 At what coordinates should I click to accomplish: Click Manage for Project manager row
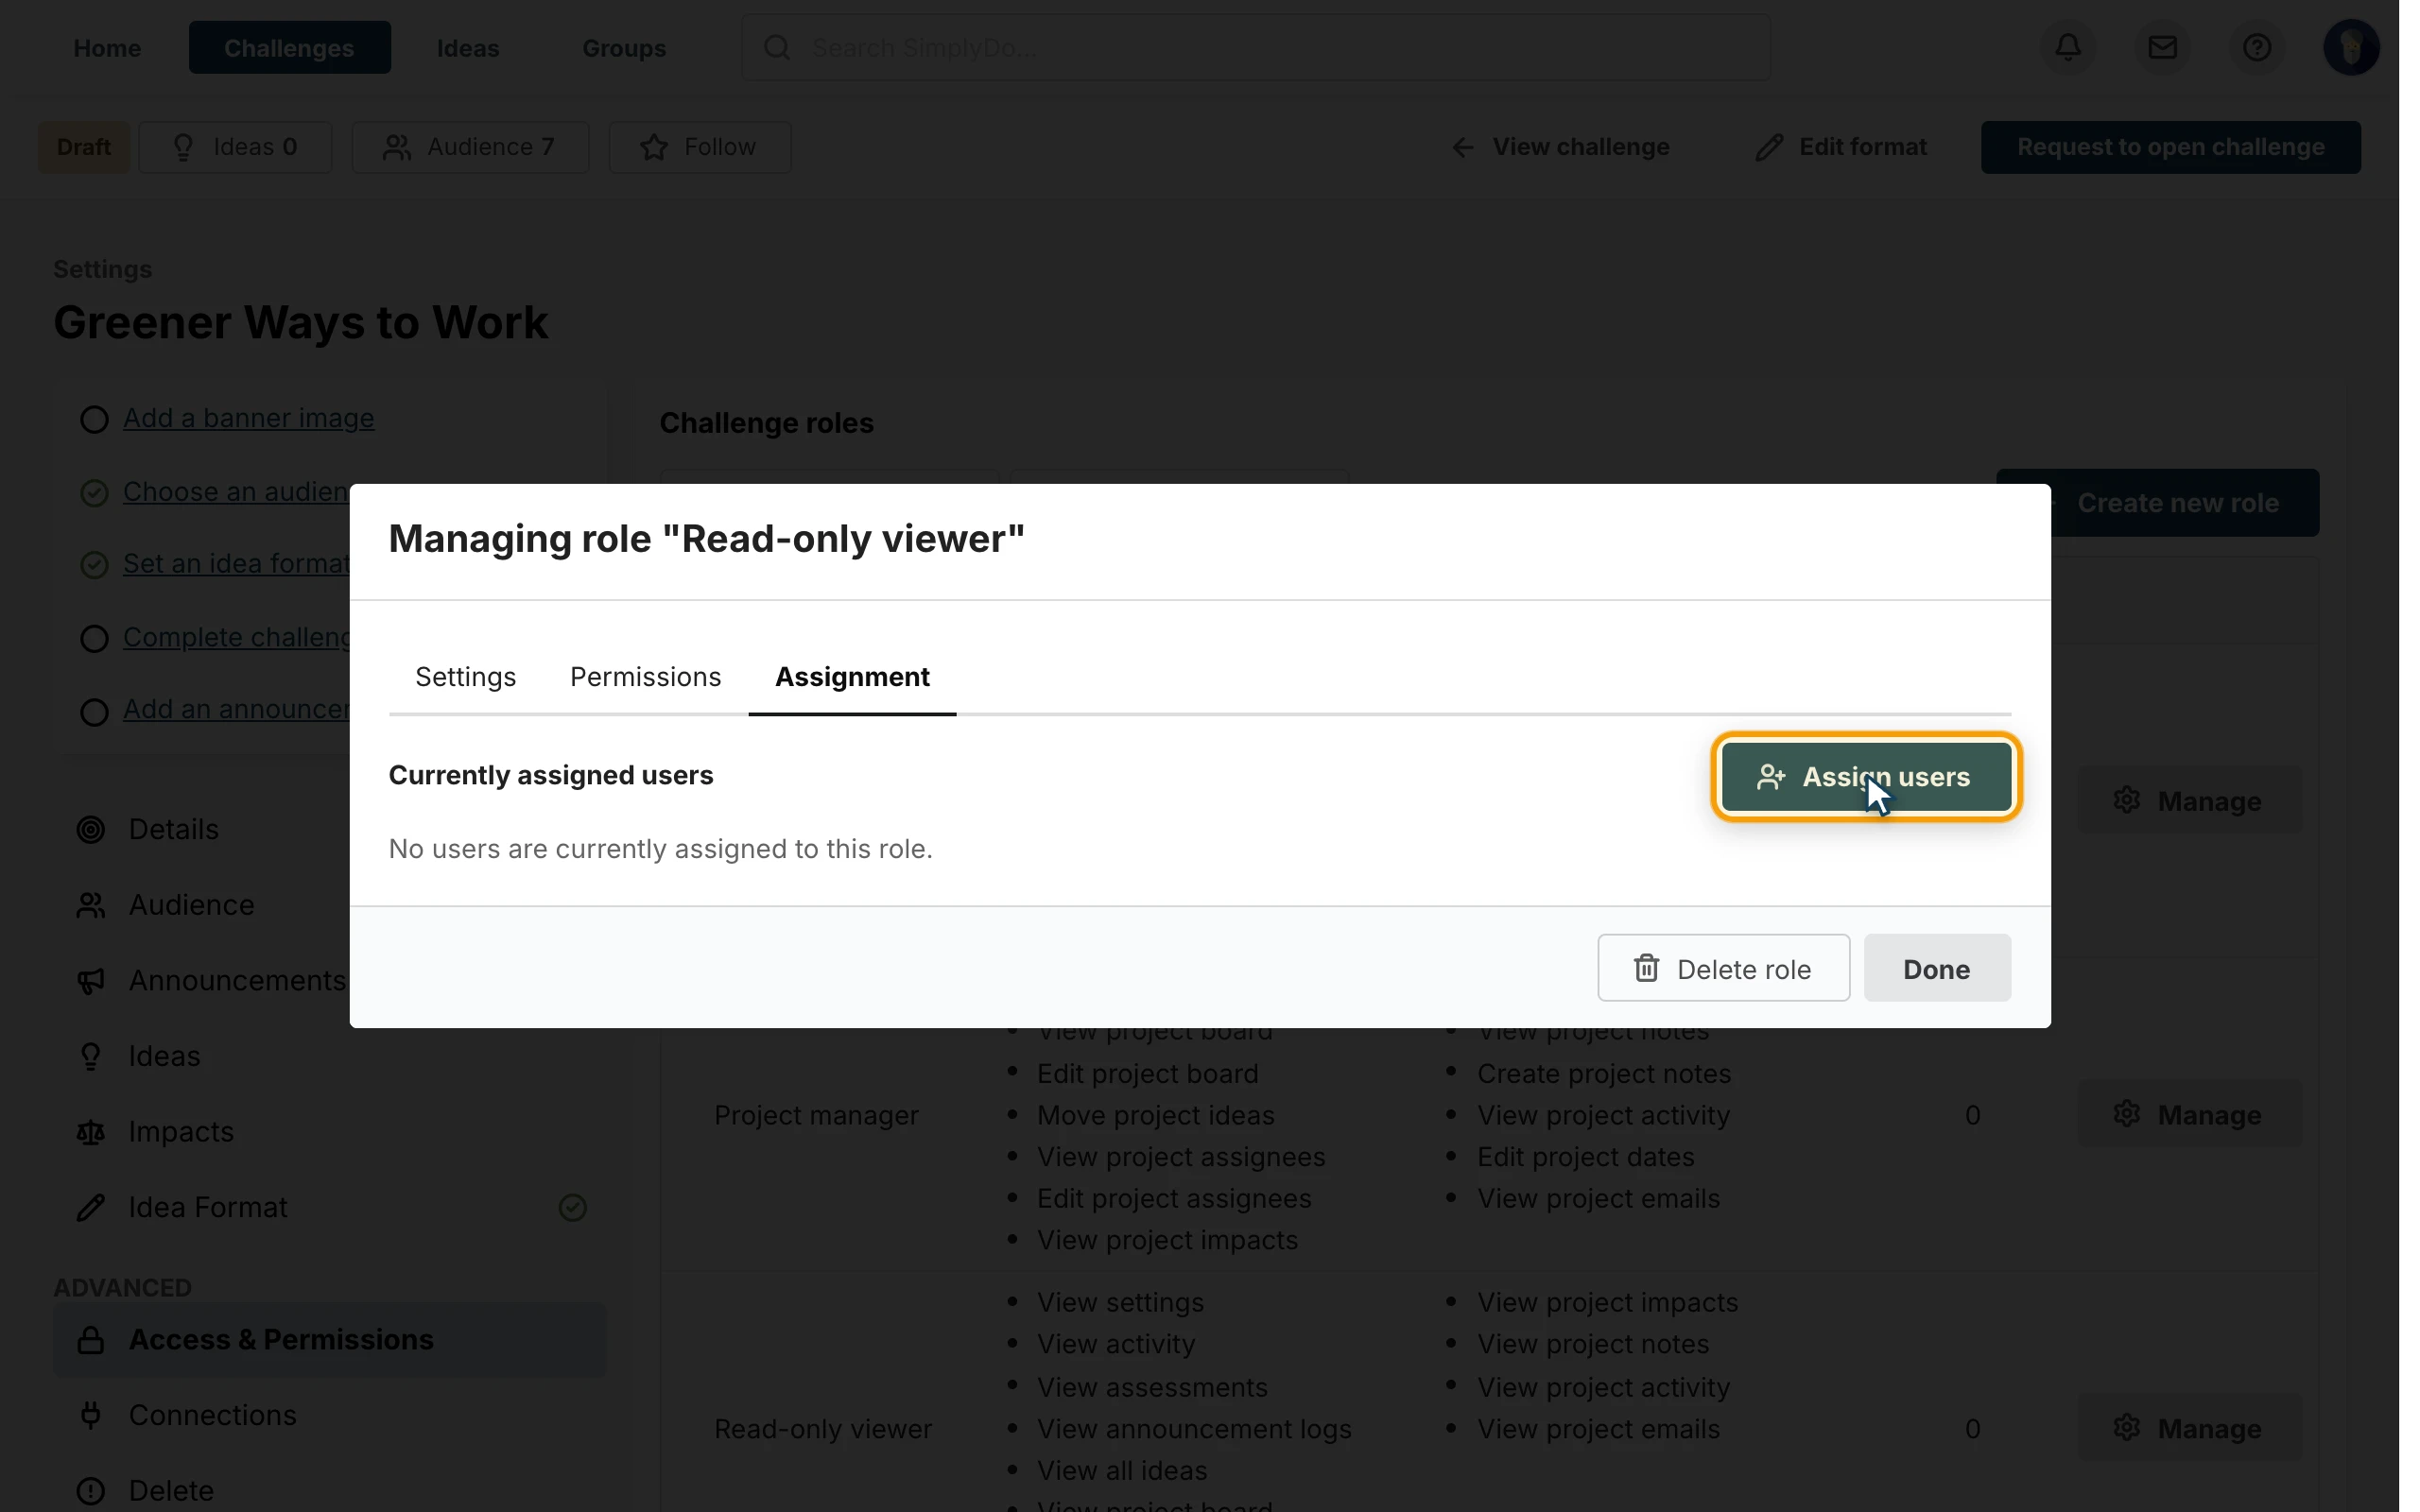[2188, 1114]
